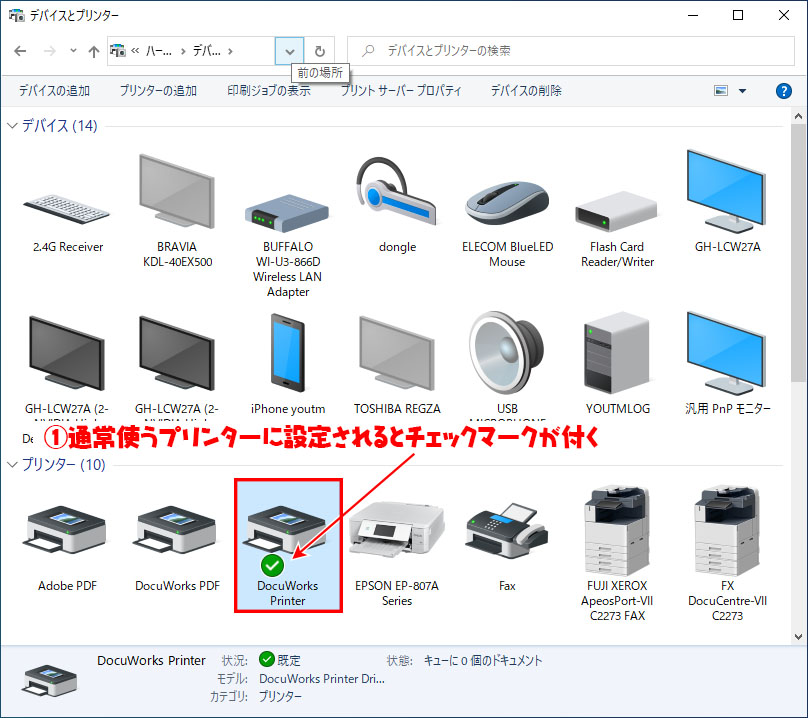Select the DocuWorks PDF printer
Viewport: 808px width, 718px height.
[177, 546]
